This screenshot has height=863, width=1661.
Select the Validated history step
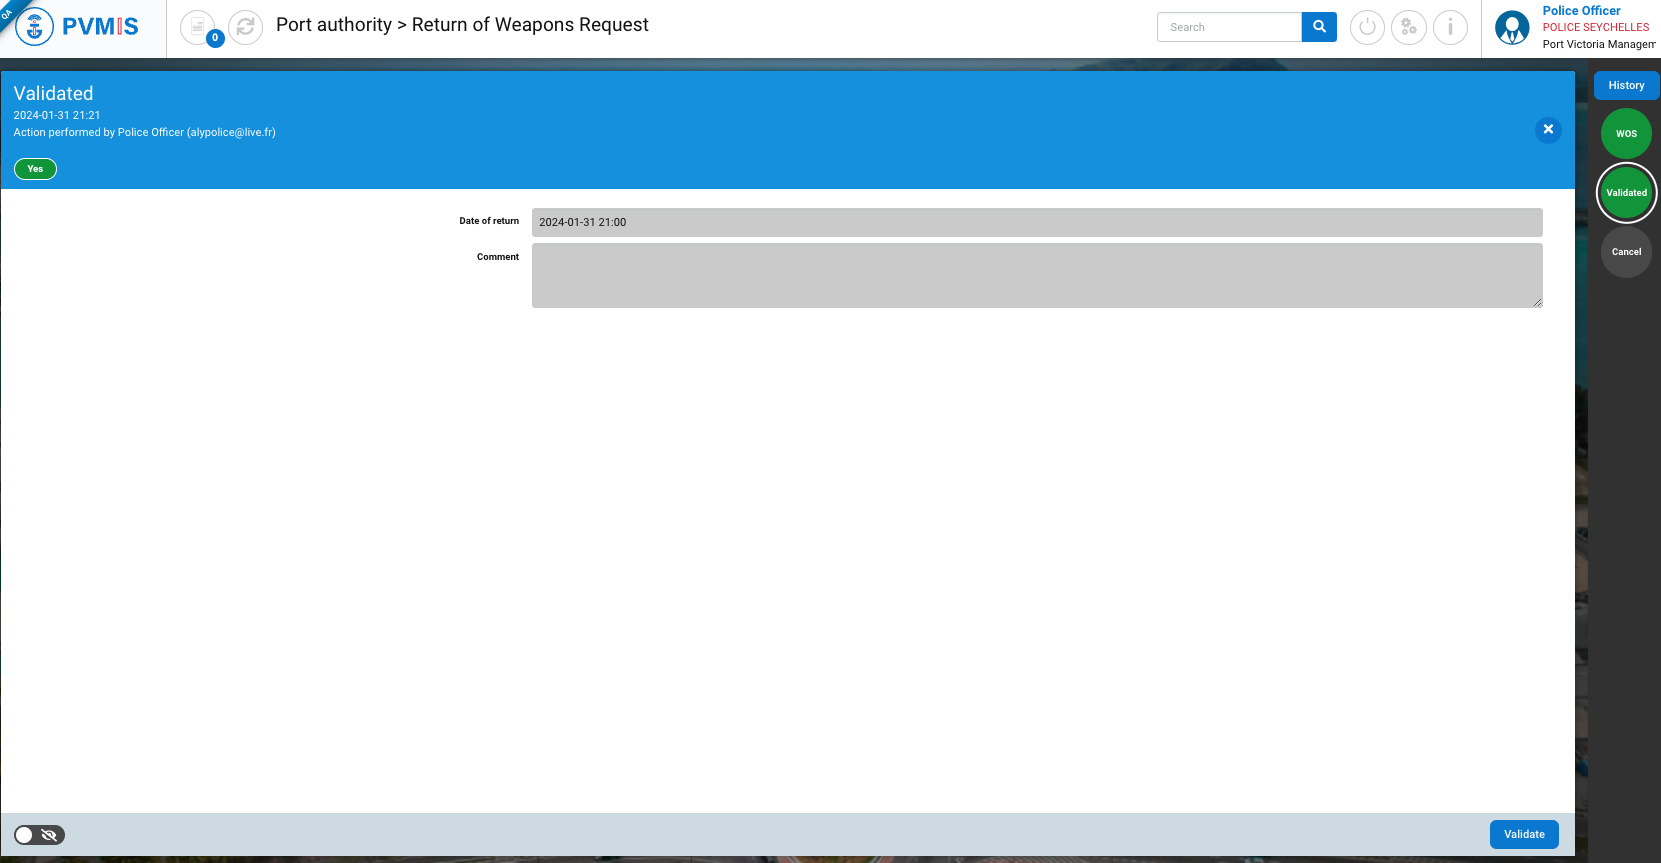(x=1626, y=193)
